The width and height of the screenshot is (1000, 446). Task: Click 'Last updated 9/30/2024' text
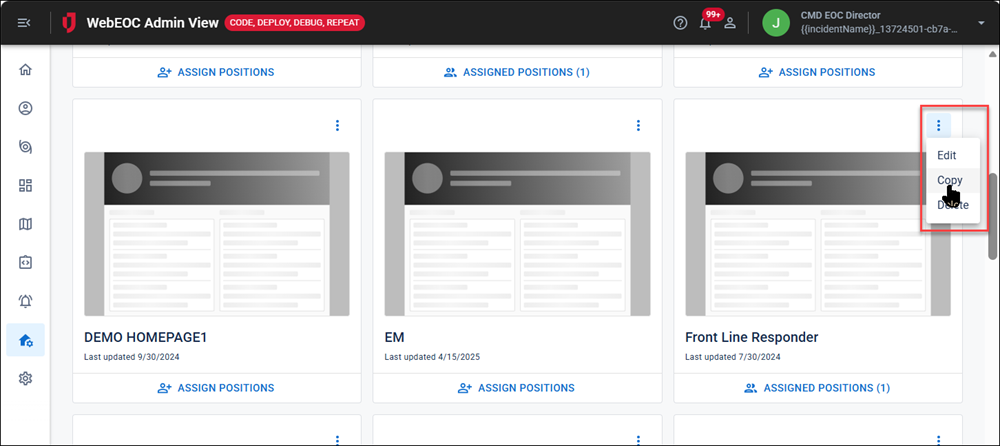[131, 357]
